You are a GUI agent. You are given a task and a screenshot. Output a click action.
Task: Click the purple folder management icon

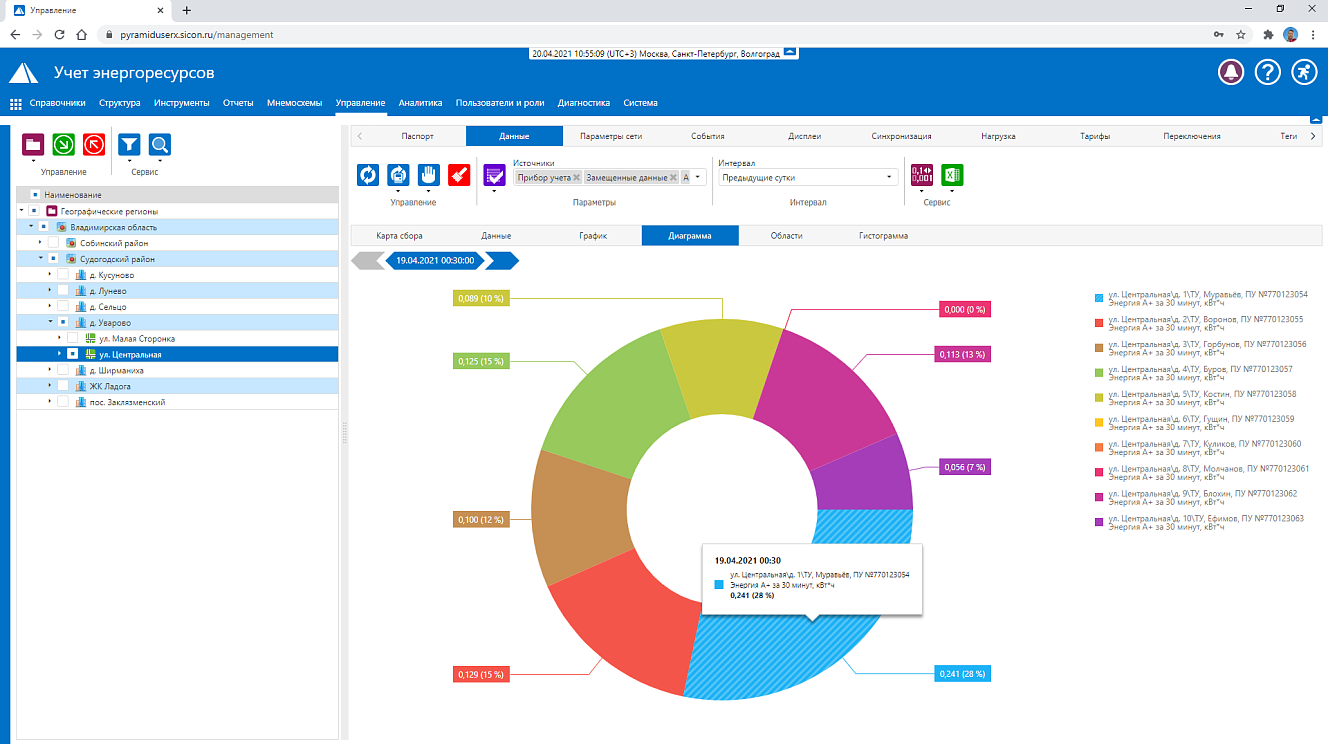(33, 145)
